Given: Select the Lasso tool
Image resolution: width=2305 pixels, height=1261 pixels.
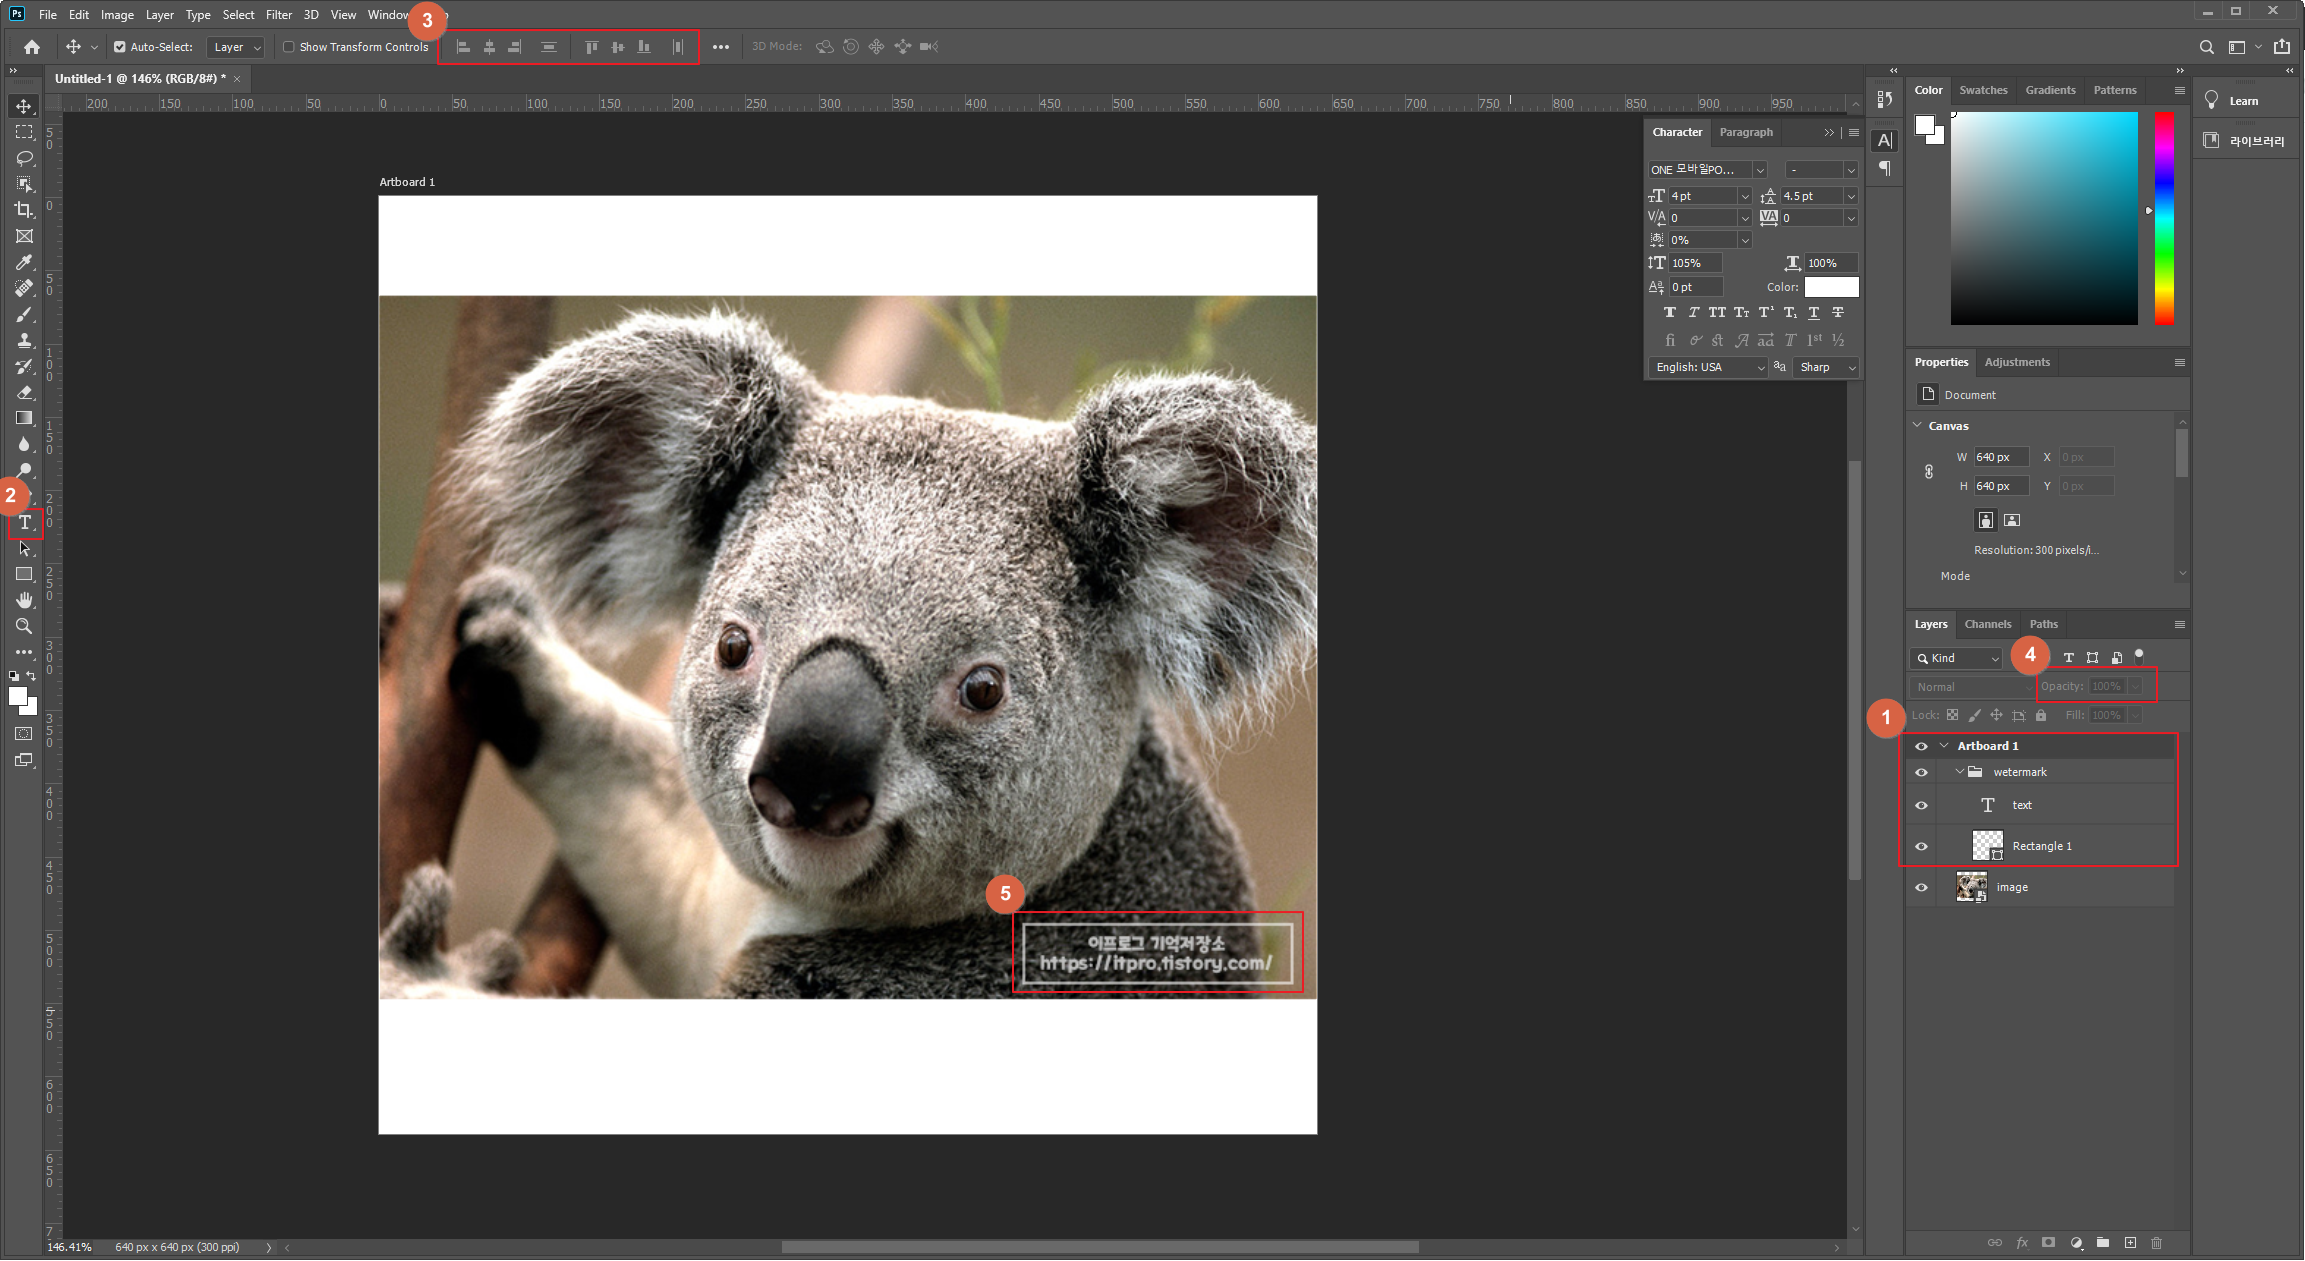Looking at the screenshot, I should pos(24,158).
